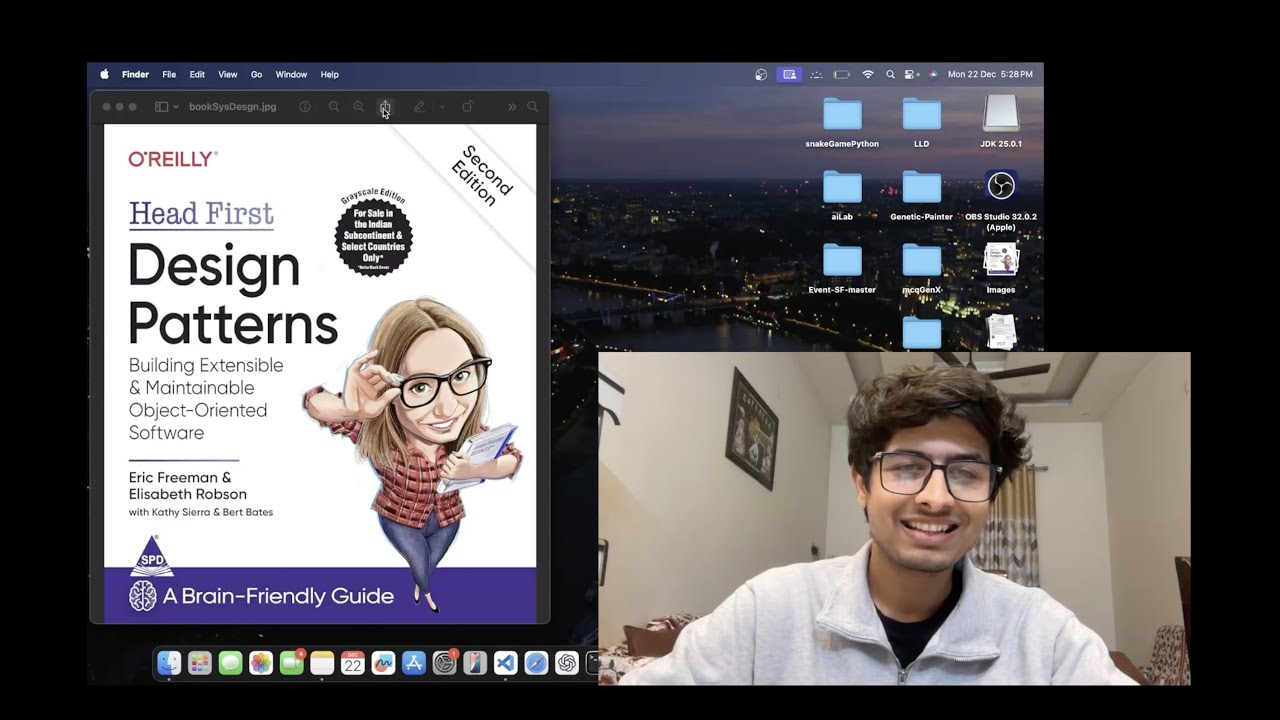Select the LLD folder on desktop
The width and height of the screenshot is (1280, 720).
pos(921,122)
